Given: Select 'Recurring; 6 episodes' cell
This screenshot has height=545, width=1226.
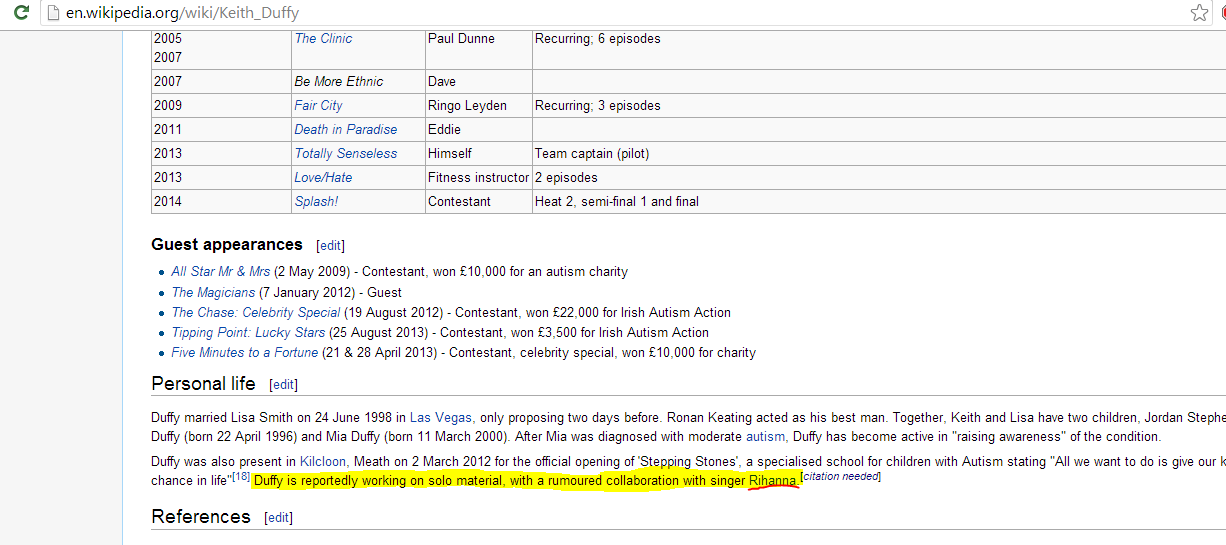Looking at the screenshot, I should 879,48.
